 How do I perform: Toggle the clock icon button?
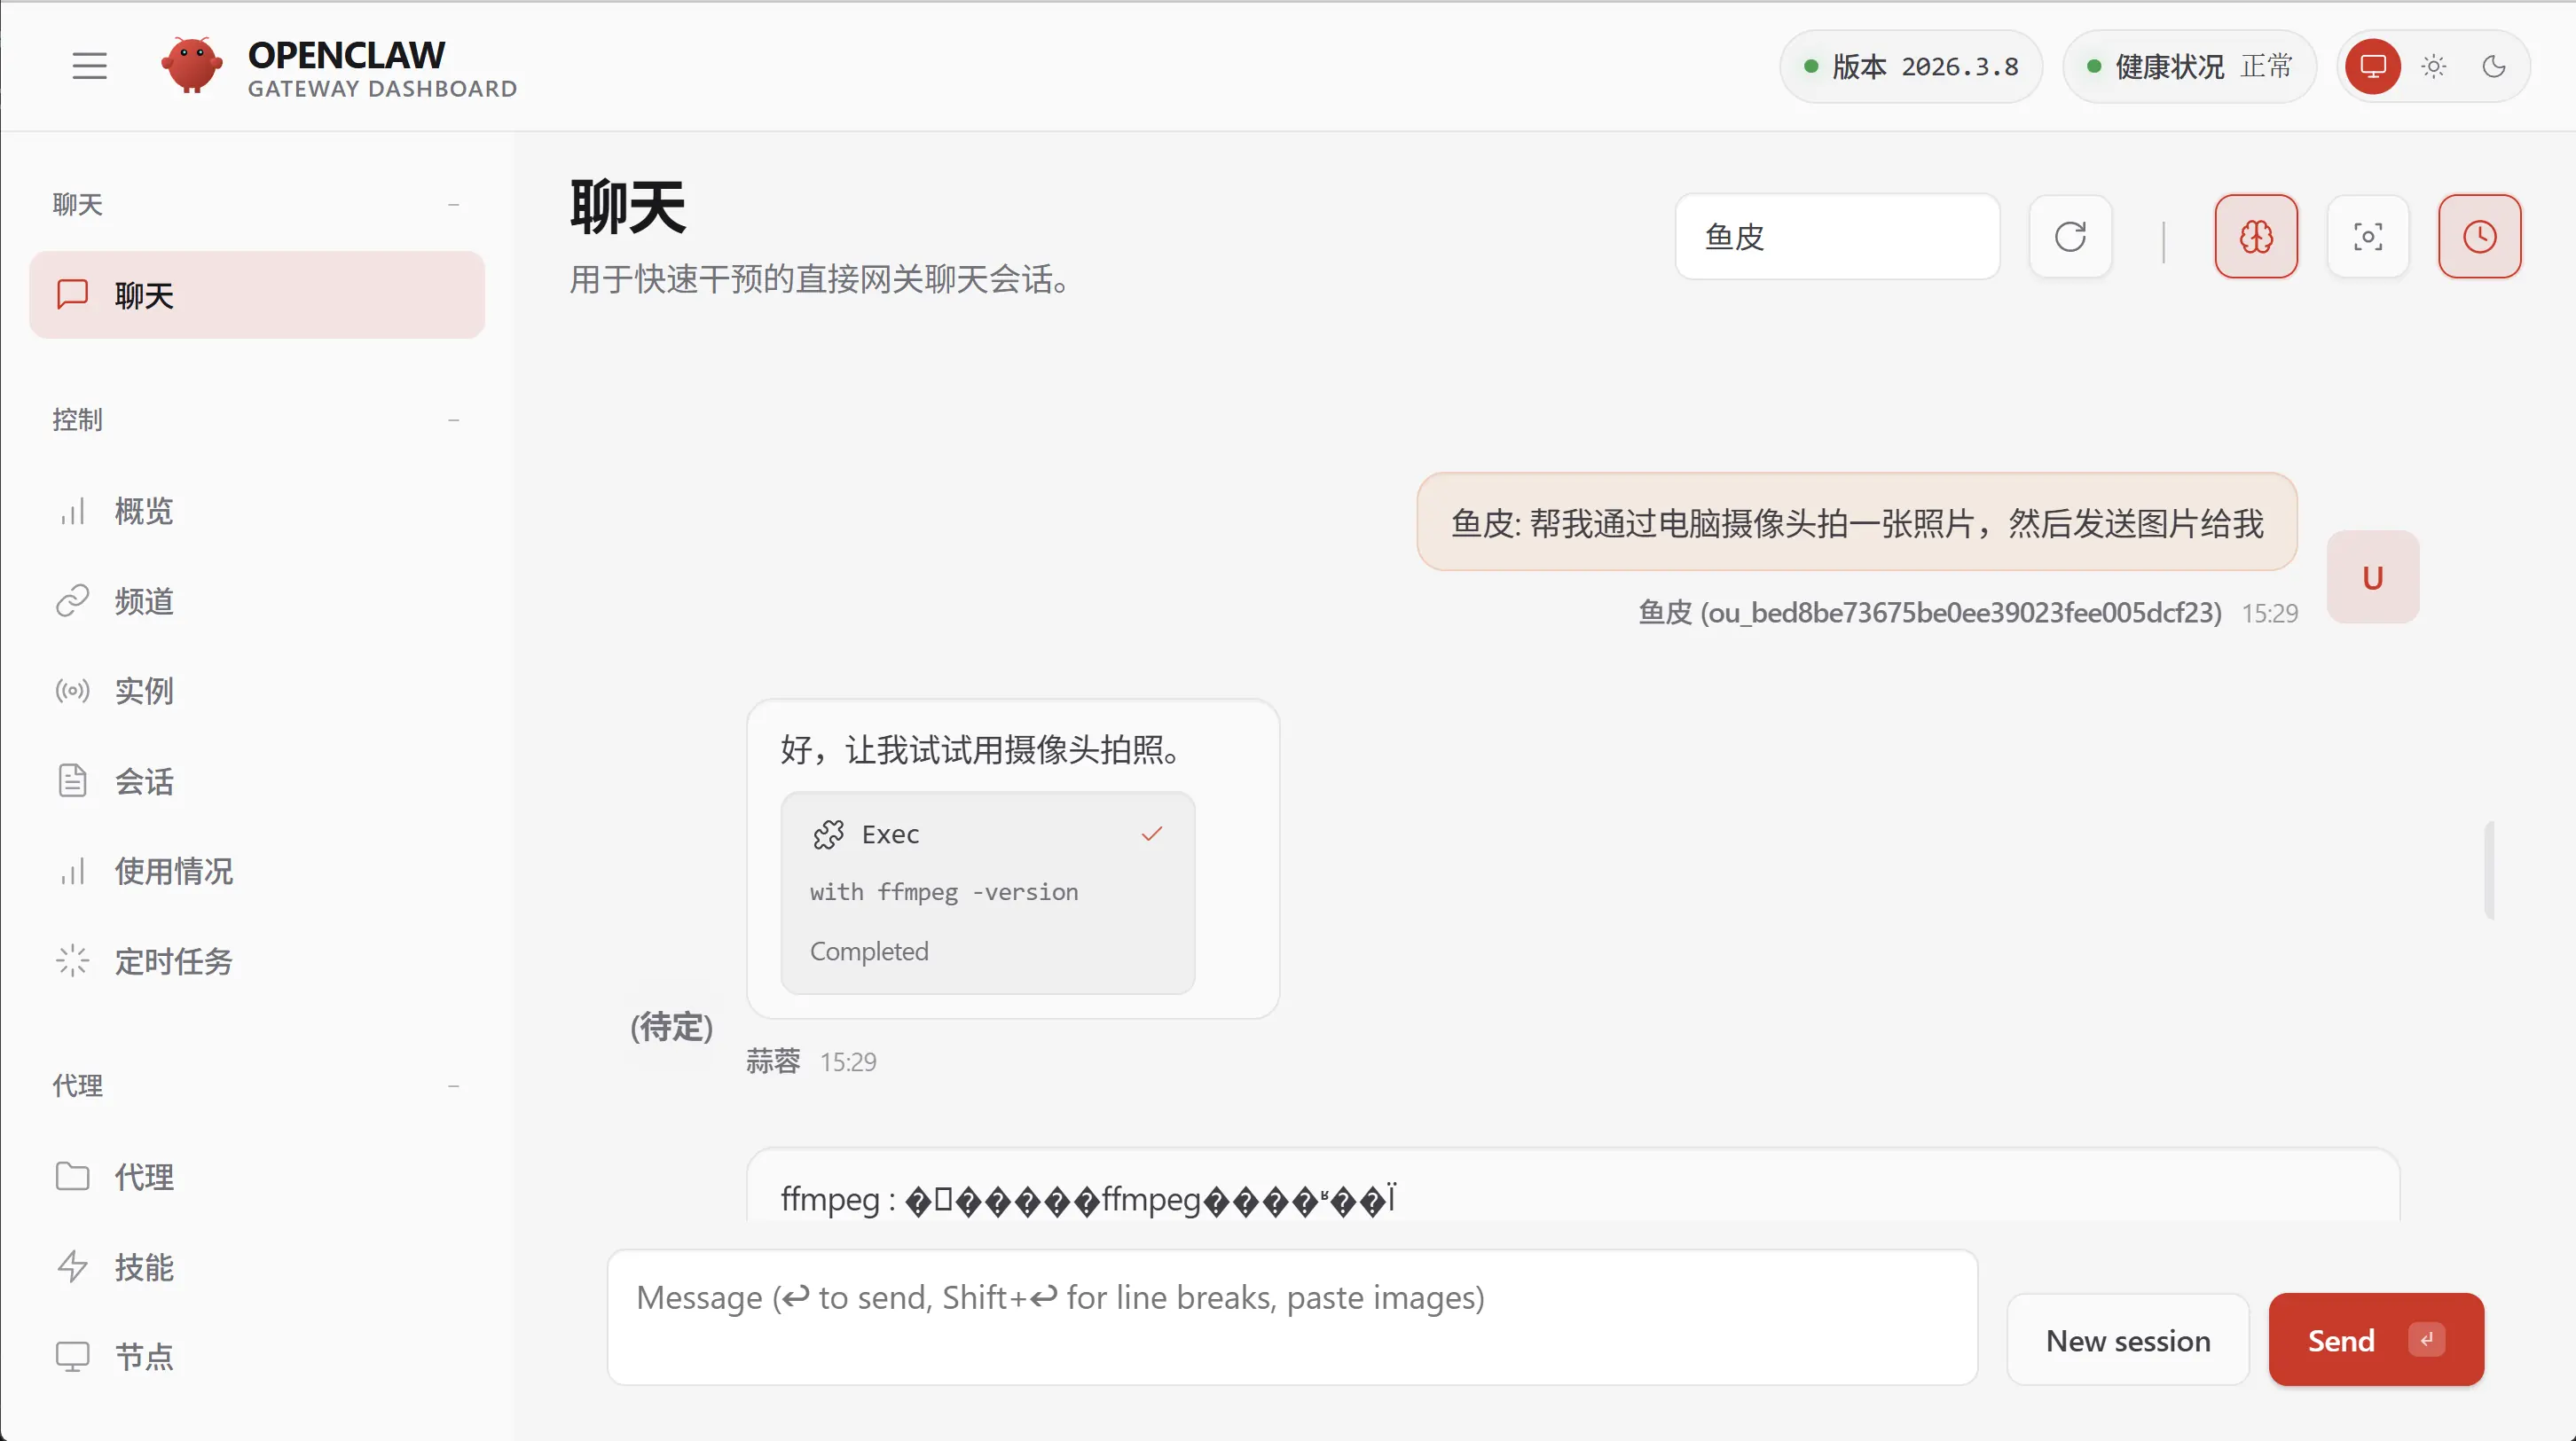pos(2479,237)
